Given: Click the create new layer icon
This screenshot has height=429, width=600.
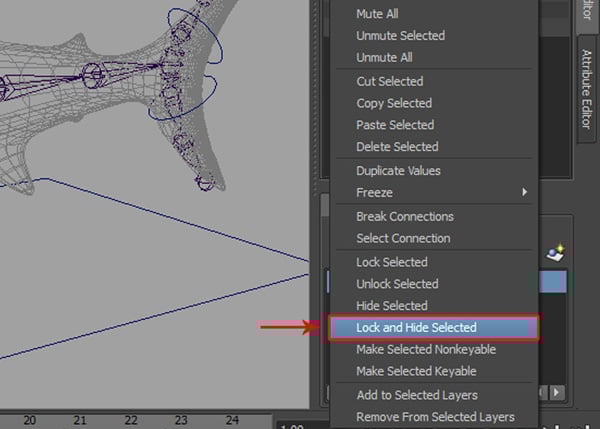Looking at the screenshot, I should pyautogui.click(x=556, y=253).
